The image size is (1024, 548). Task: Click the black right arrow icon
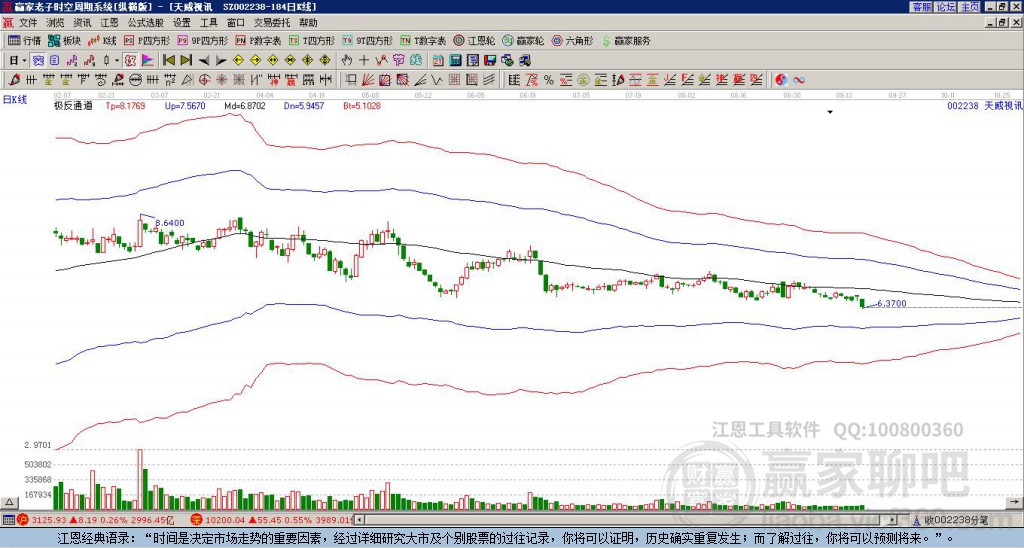[x=221, y=61]
